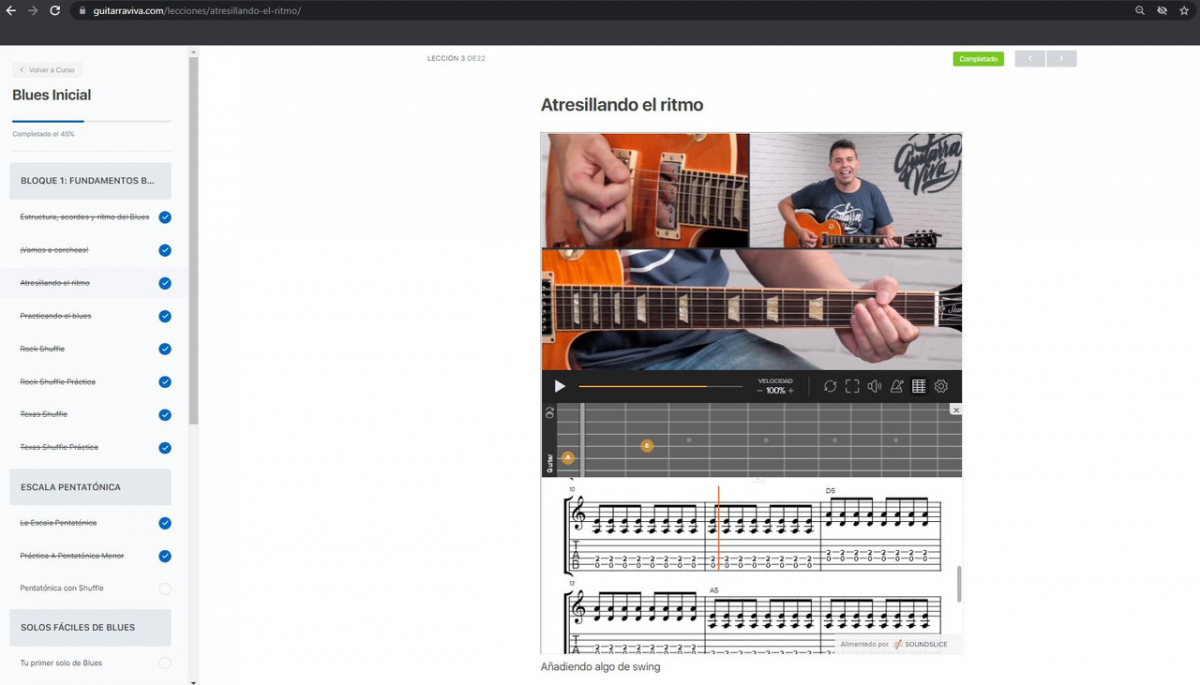The width and height of the screenshot is (1200, 685).
Task: Toggle checkmark for Rock Shuffle lesson
Action: (x=165, y=349)
